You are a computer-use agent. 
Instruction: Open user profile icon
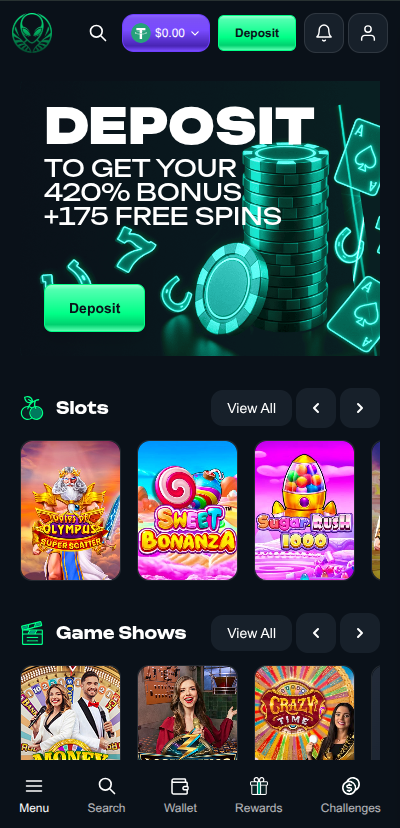tap(368, 33)
